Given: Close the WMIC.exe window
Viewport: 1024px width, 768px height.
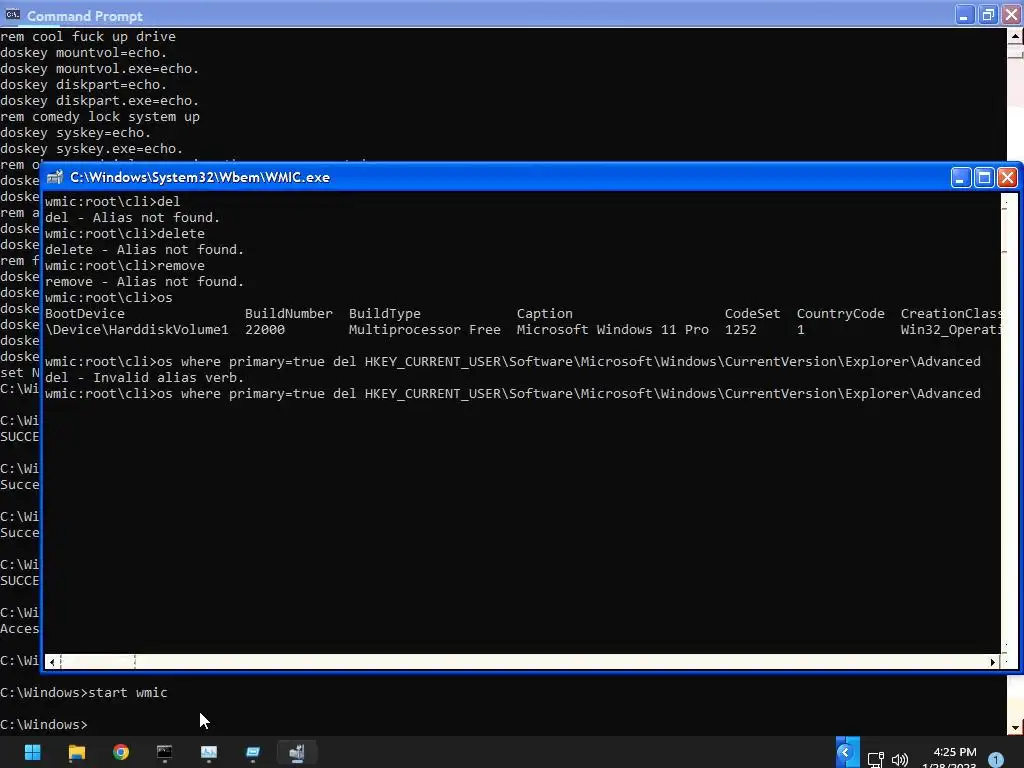Looking at the screenshot, I should pyautogui.click(x=1008, y=178).
